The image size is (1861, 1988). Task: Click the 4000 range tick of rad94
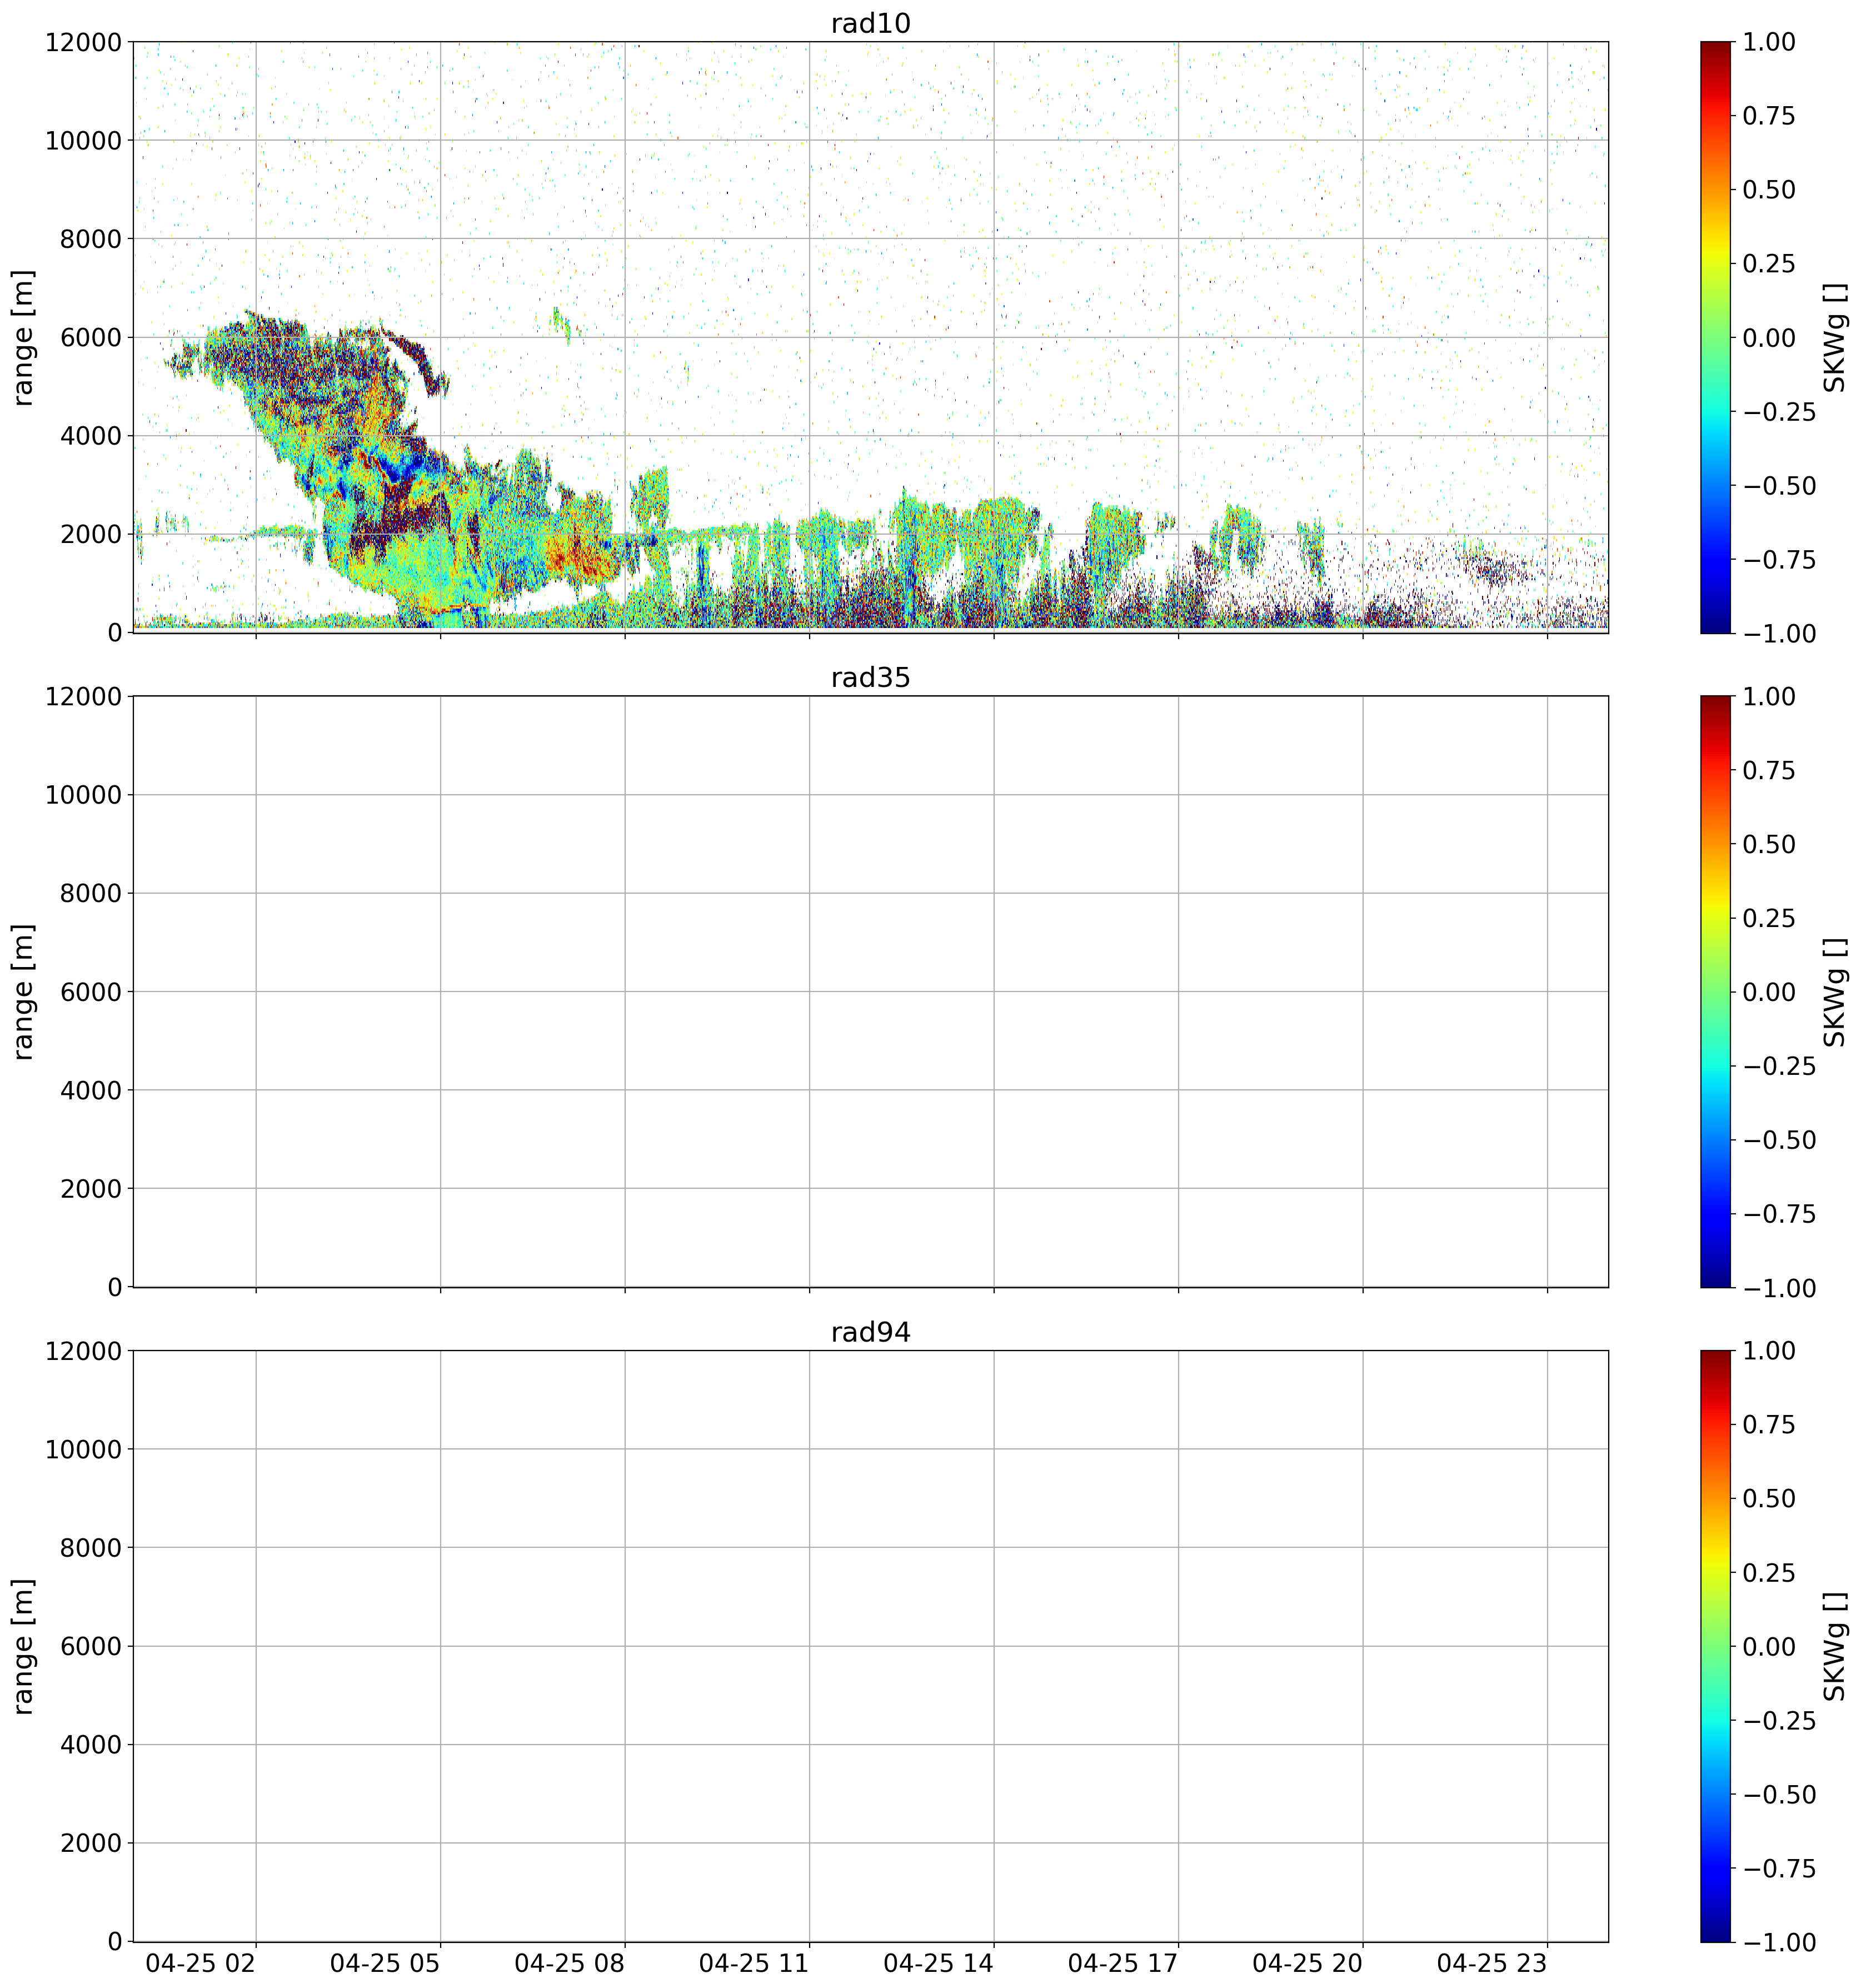pos(91,1745)
